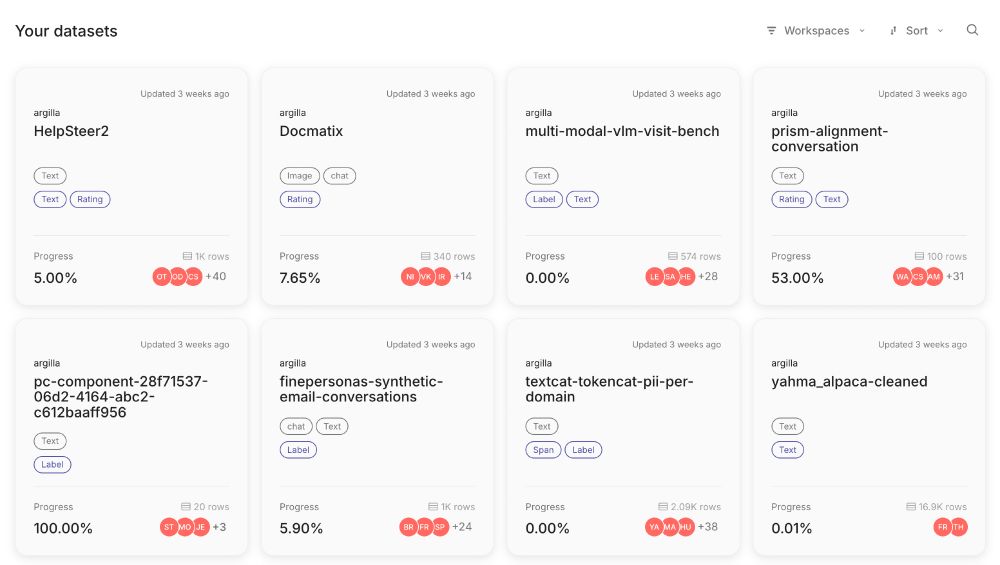Click the Rating tag on Docmatix card
The image size is (1000, 565).
pyautogui.click(x=300, y=199)
